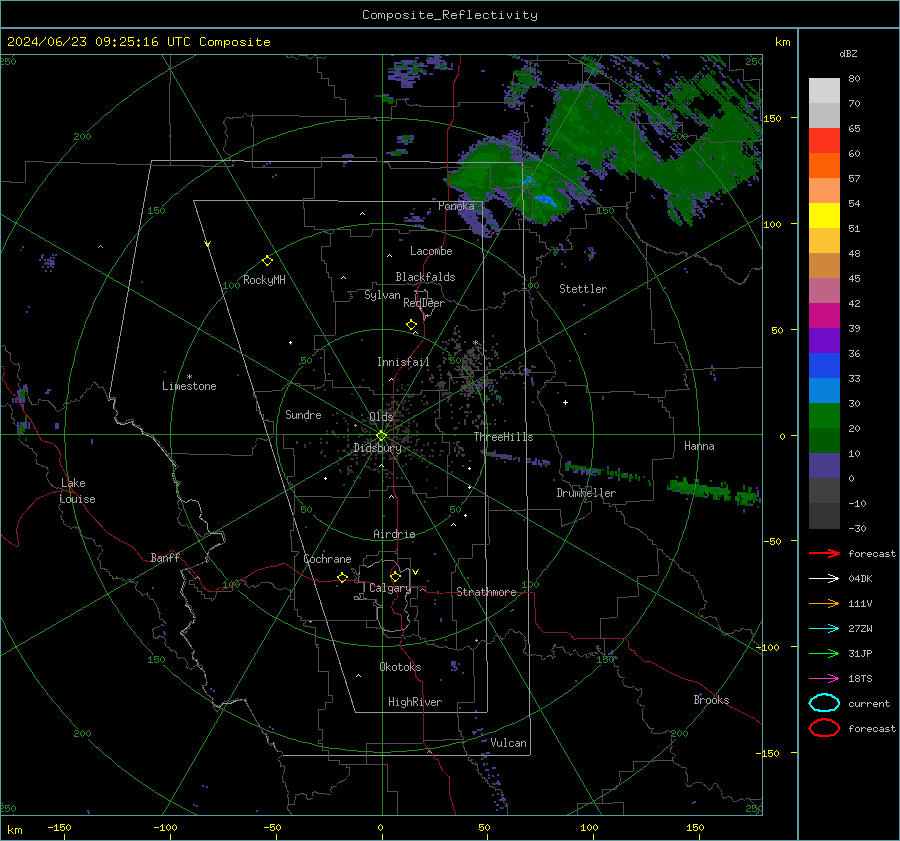Click the cyan 27ZW arrow icon
900x841 pixels.
click(x=824, y=629)
